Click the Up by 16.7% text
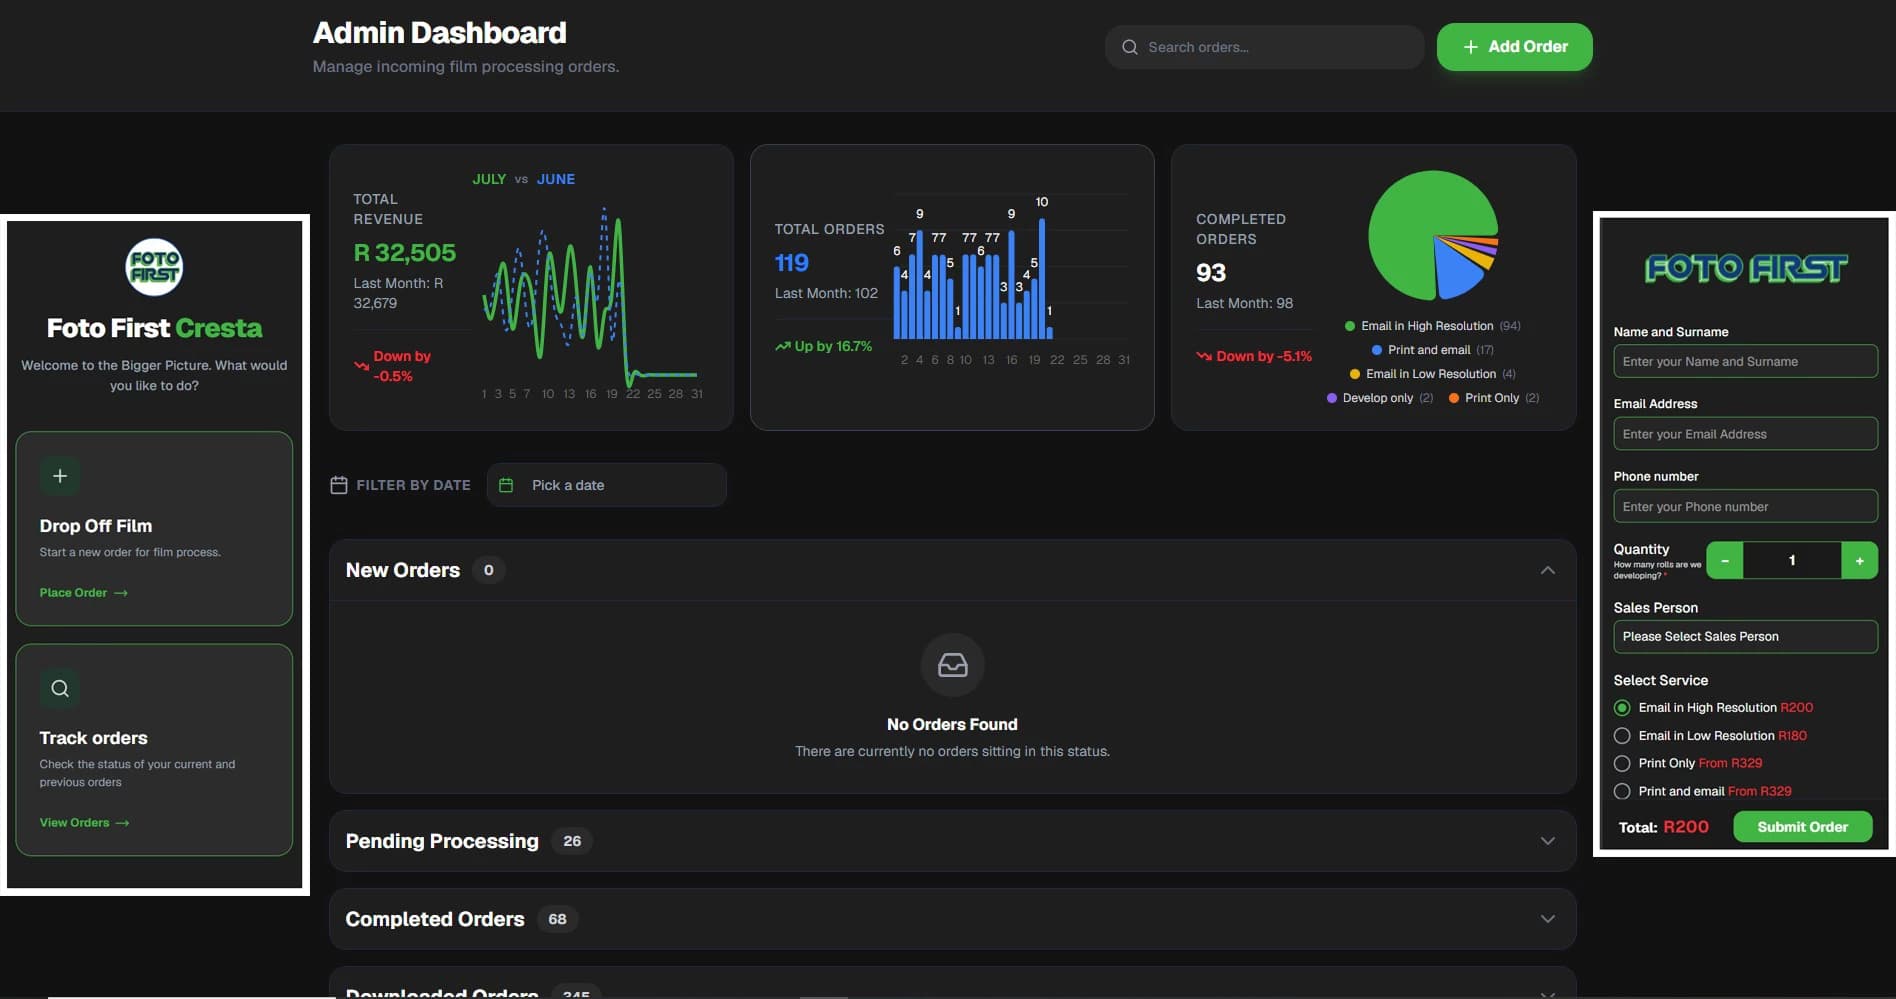1896x999 pixels. [x=833, y=346]
